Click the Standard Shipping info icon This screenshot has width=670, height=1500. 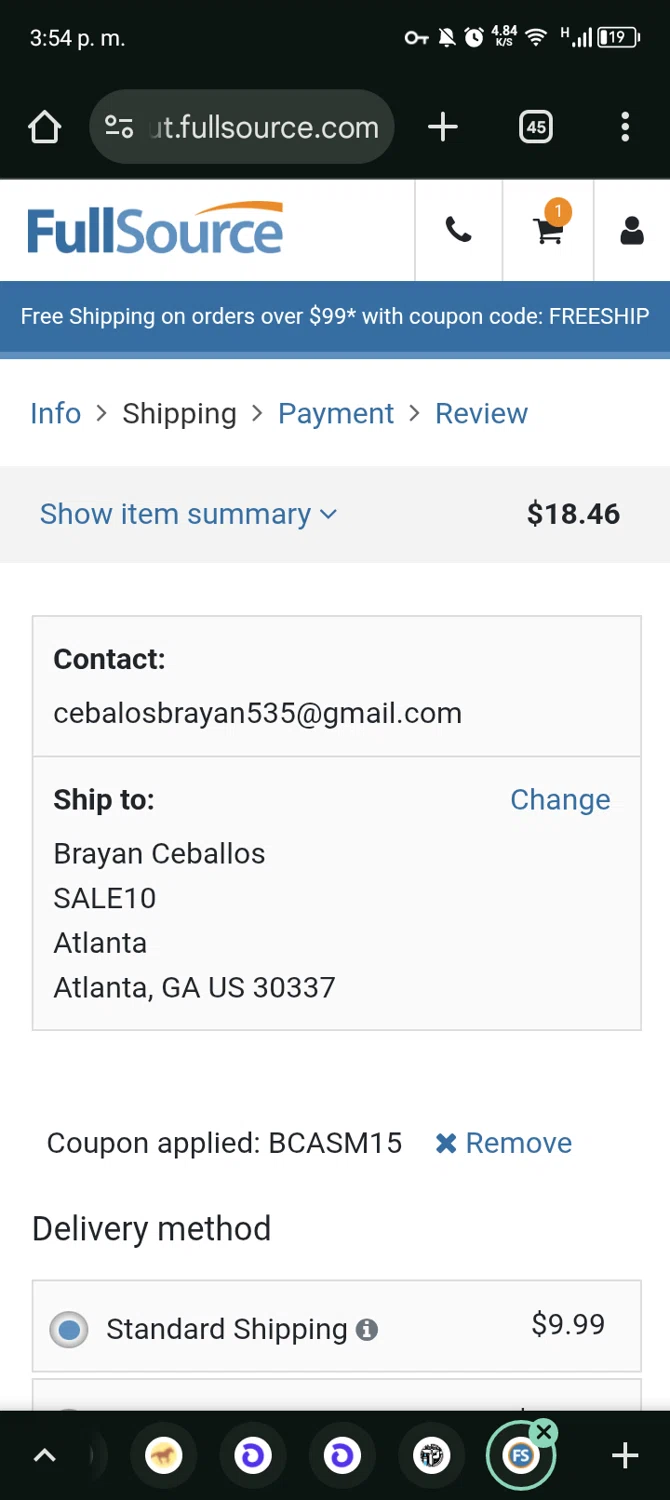point(367,1329)
